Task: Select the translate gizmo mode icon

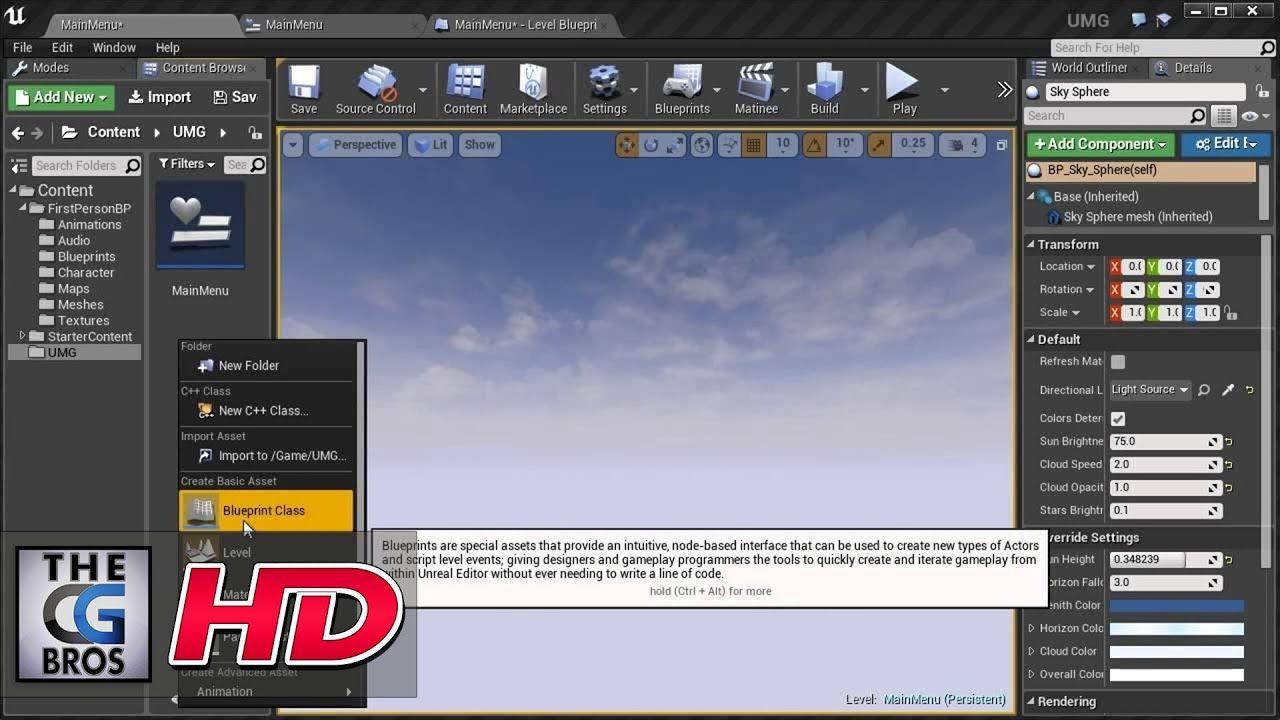Action: pos(627,145)
